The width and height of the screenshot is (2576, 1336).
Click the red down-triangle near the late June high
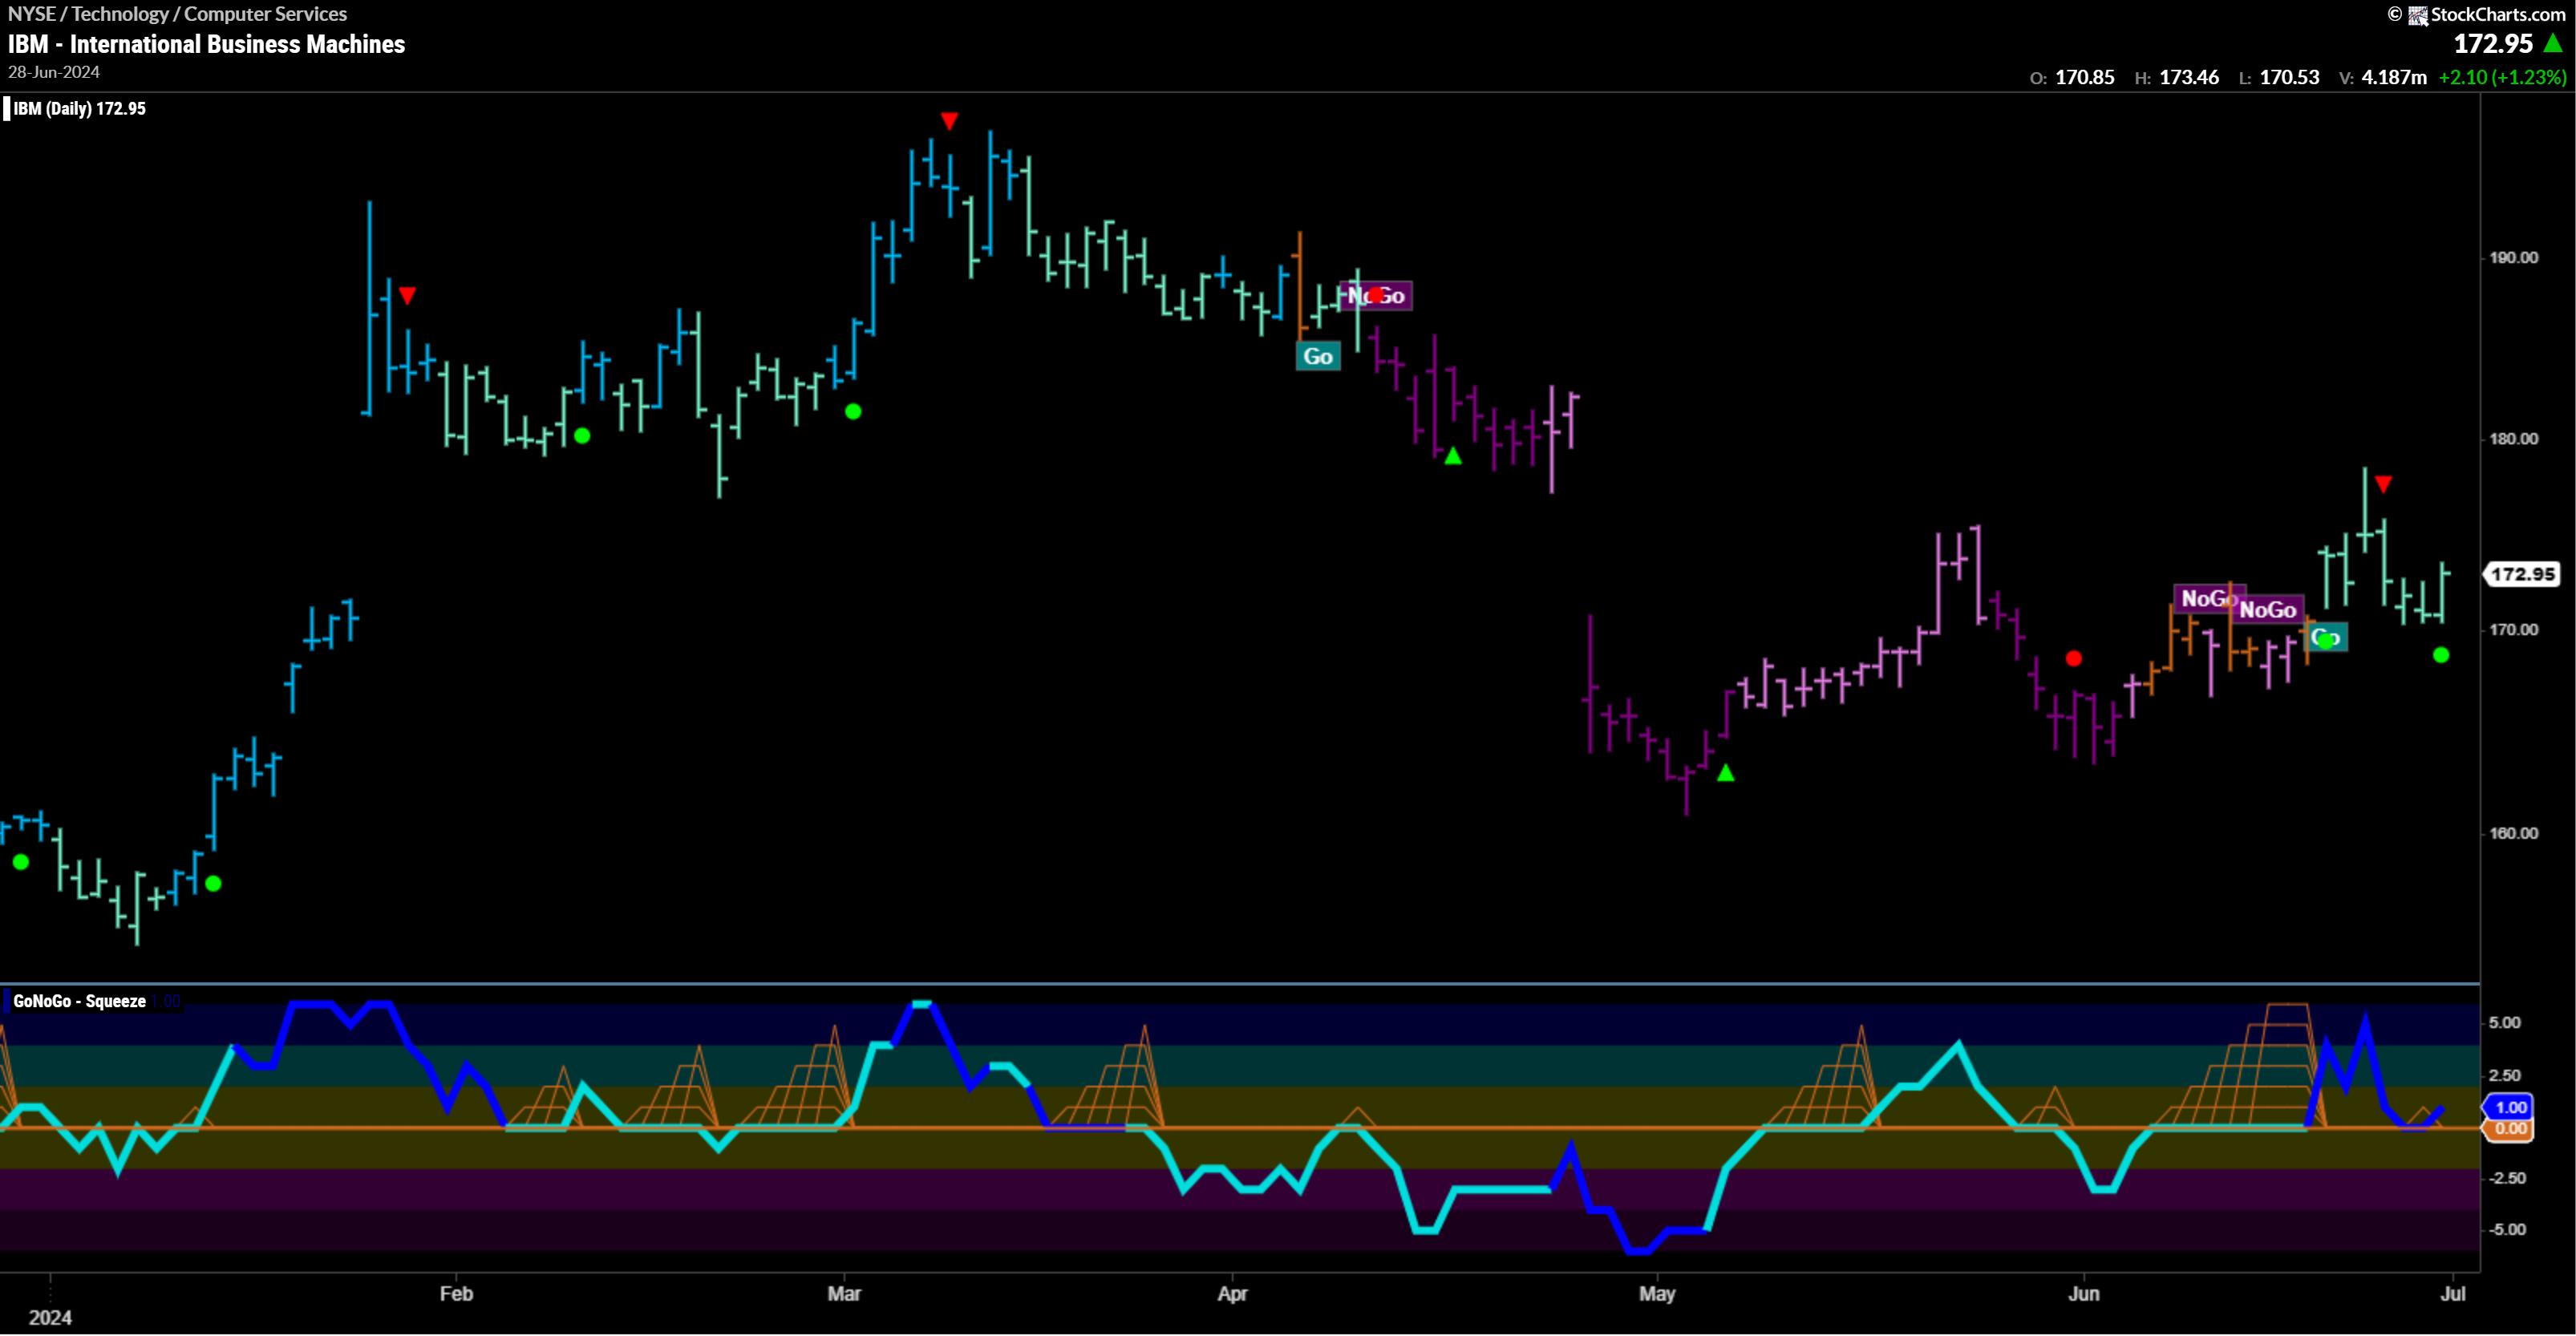[2383, 485]
